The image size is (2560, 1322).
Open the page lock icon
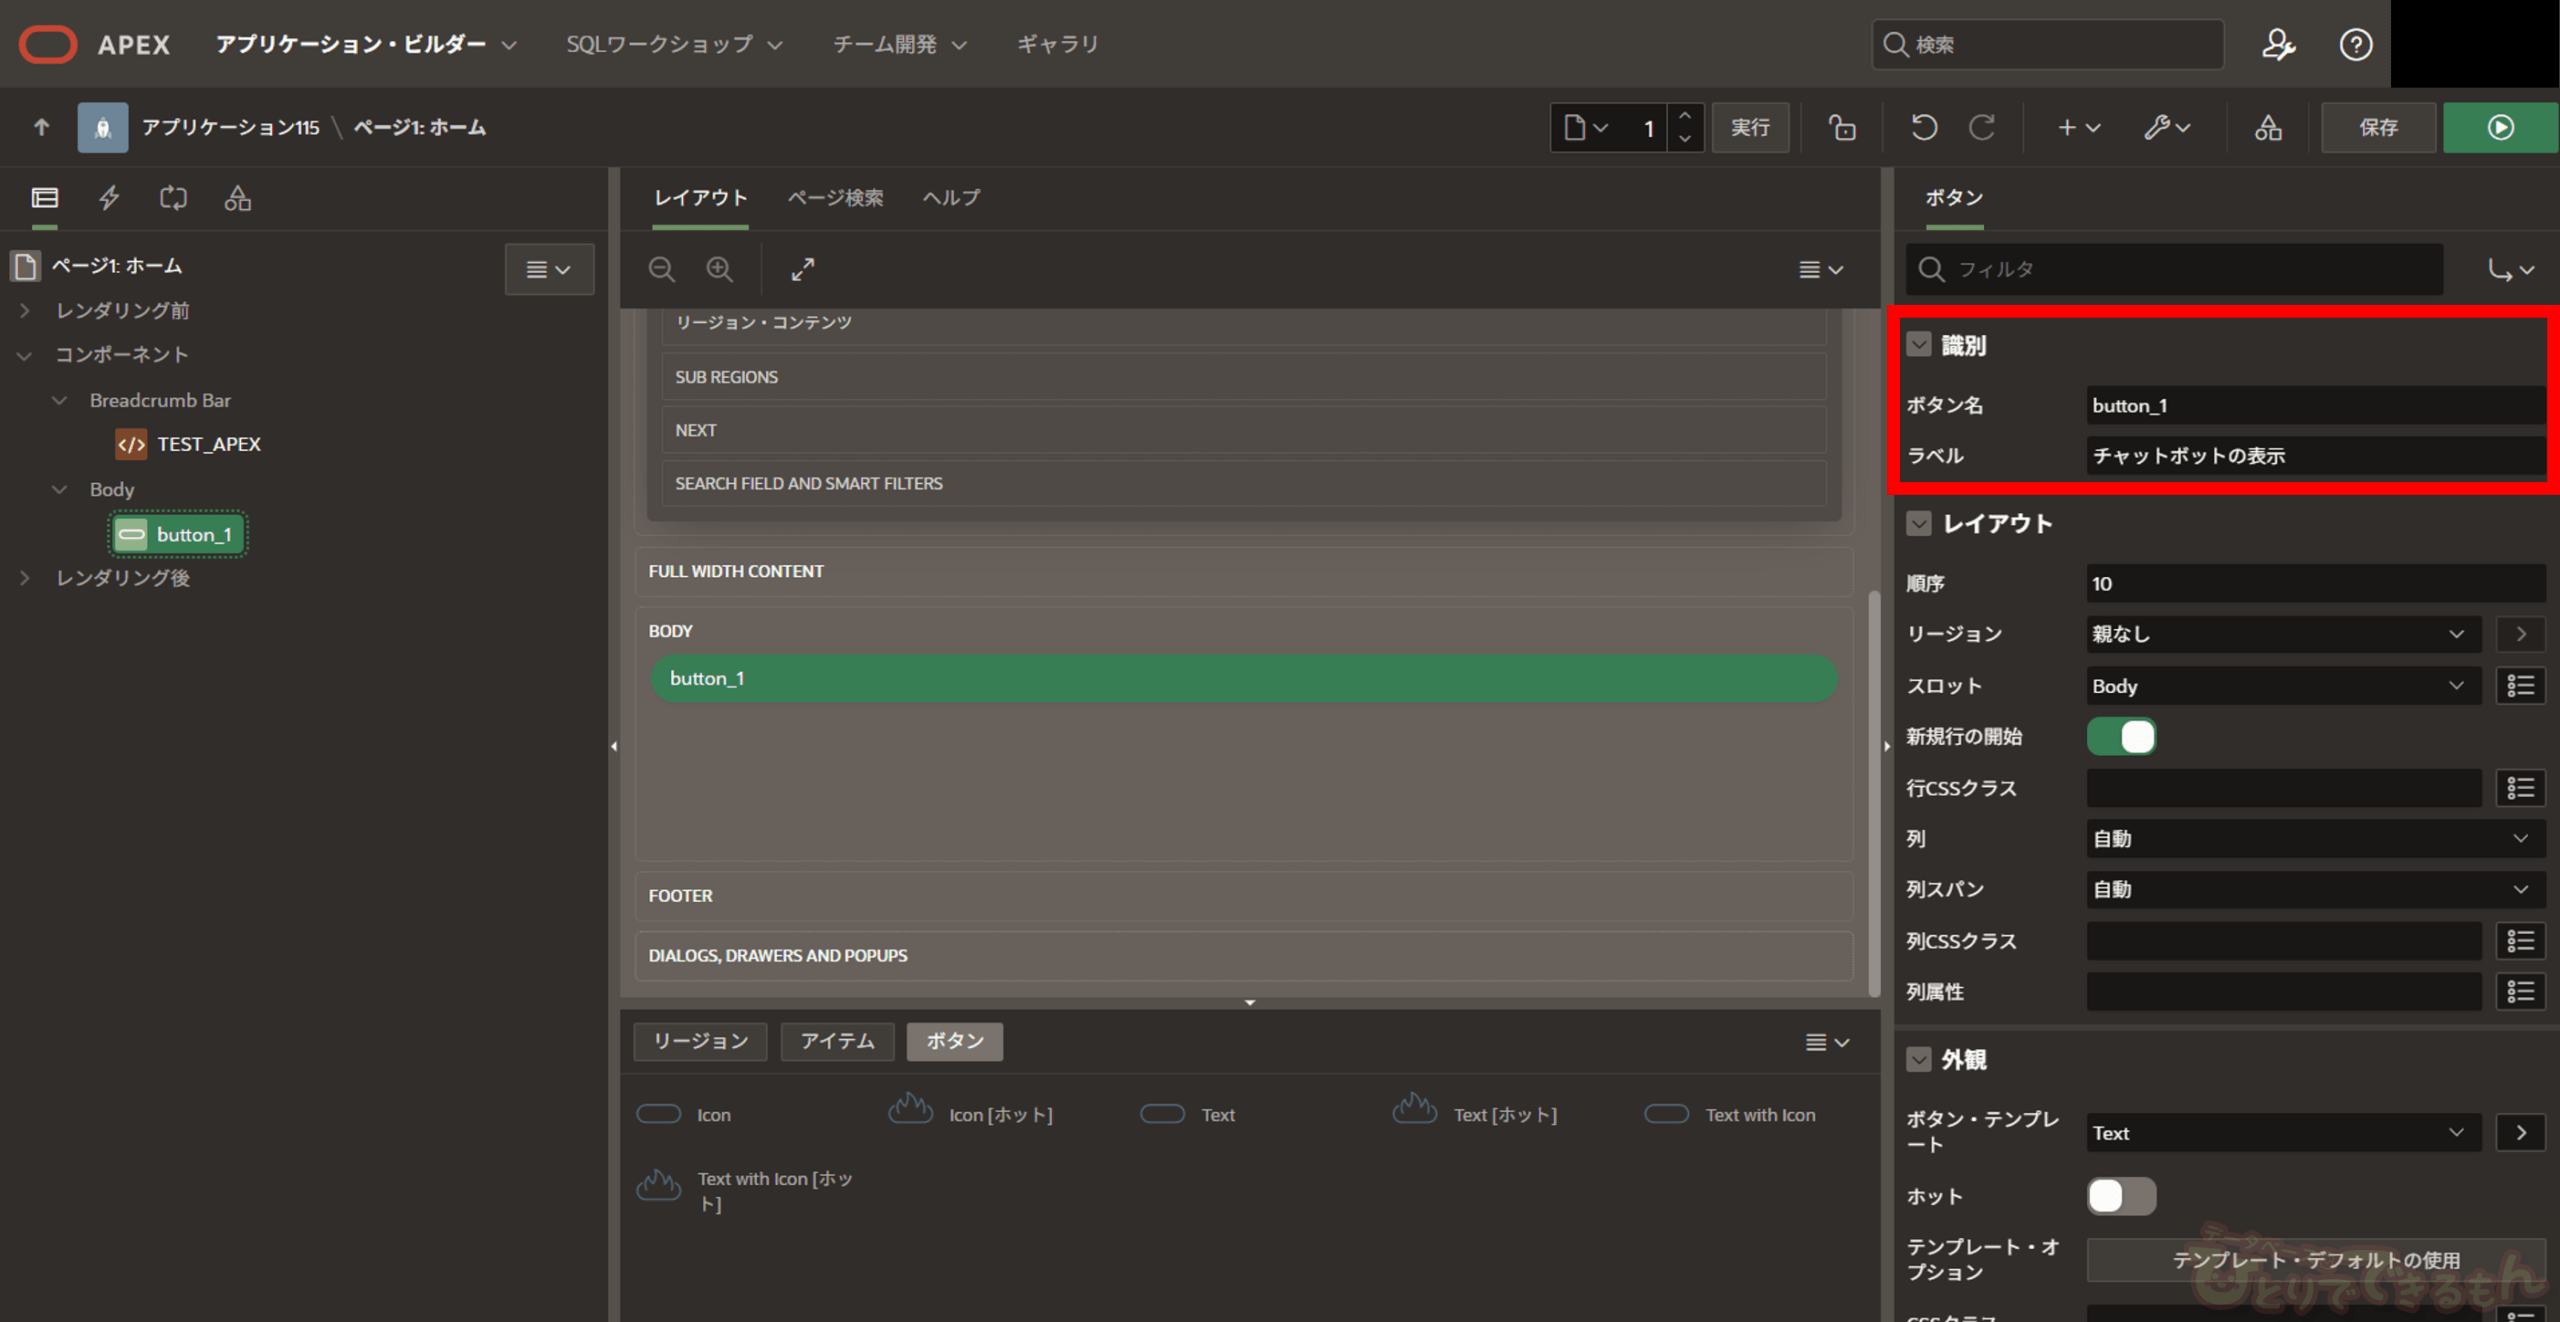tap(1841, 127)
